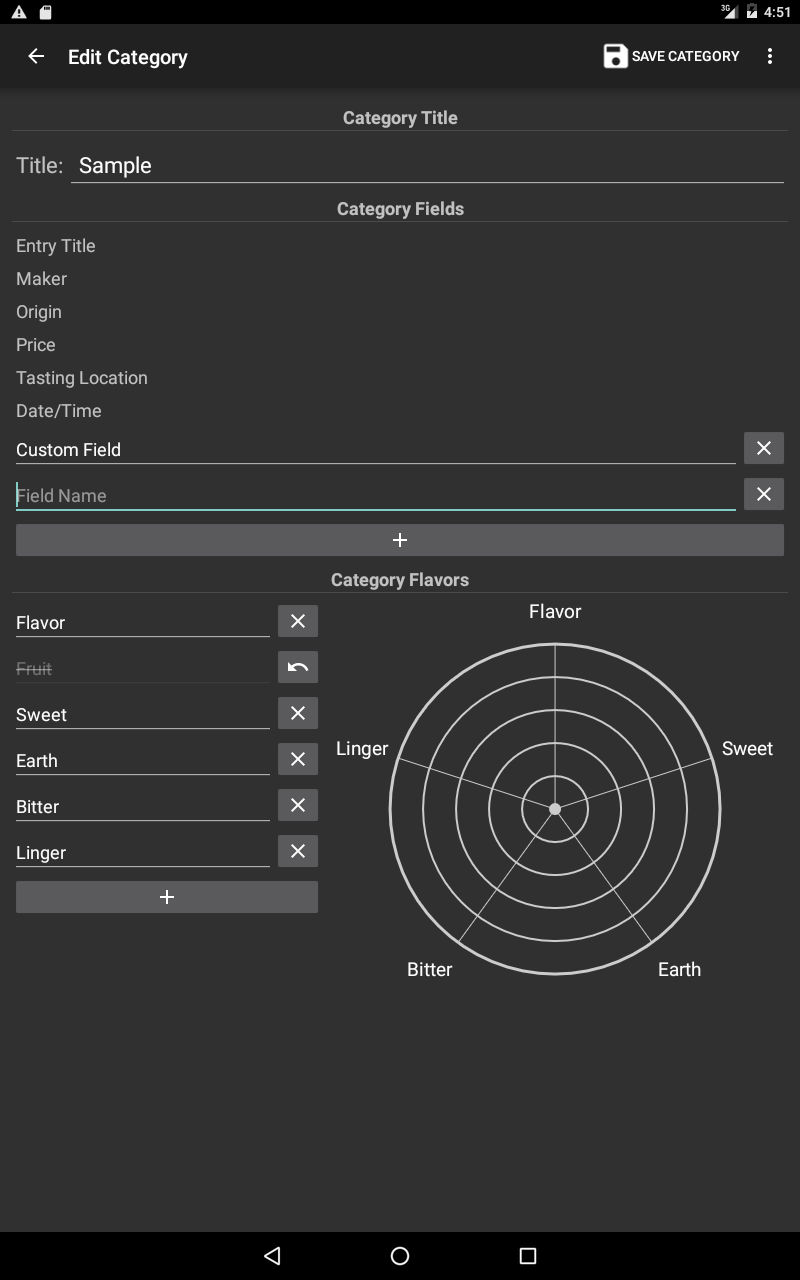
Task: Open the three-dot overflow menu
Action: [769, 57]
